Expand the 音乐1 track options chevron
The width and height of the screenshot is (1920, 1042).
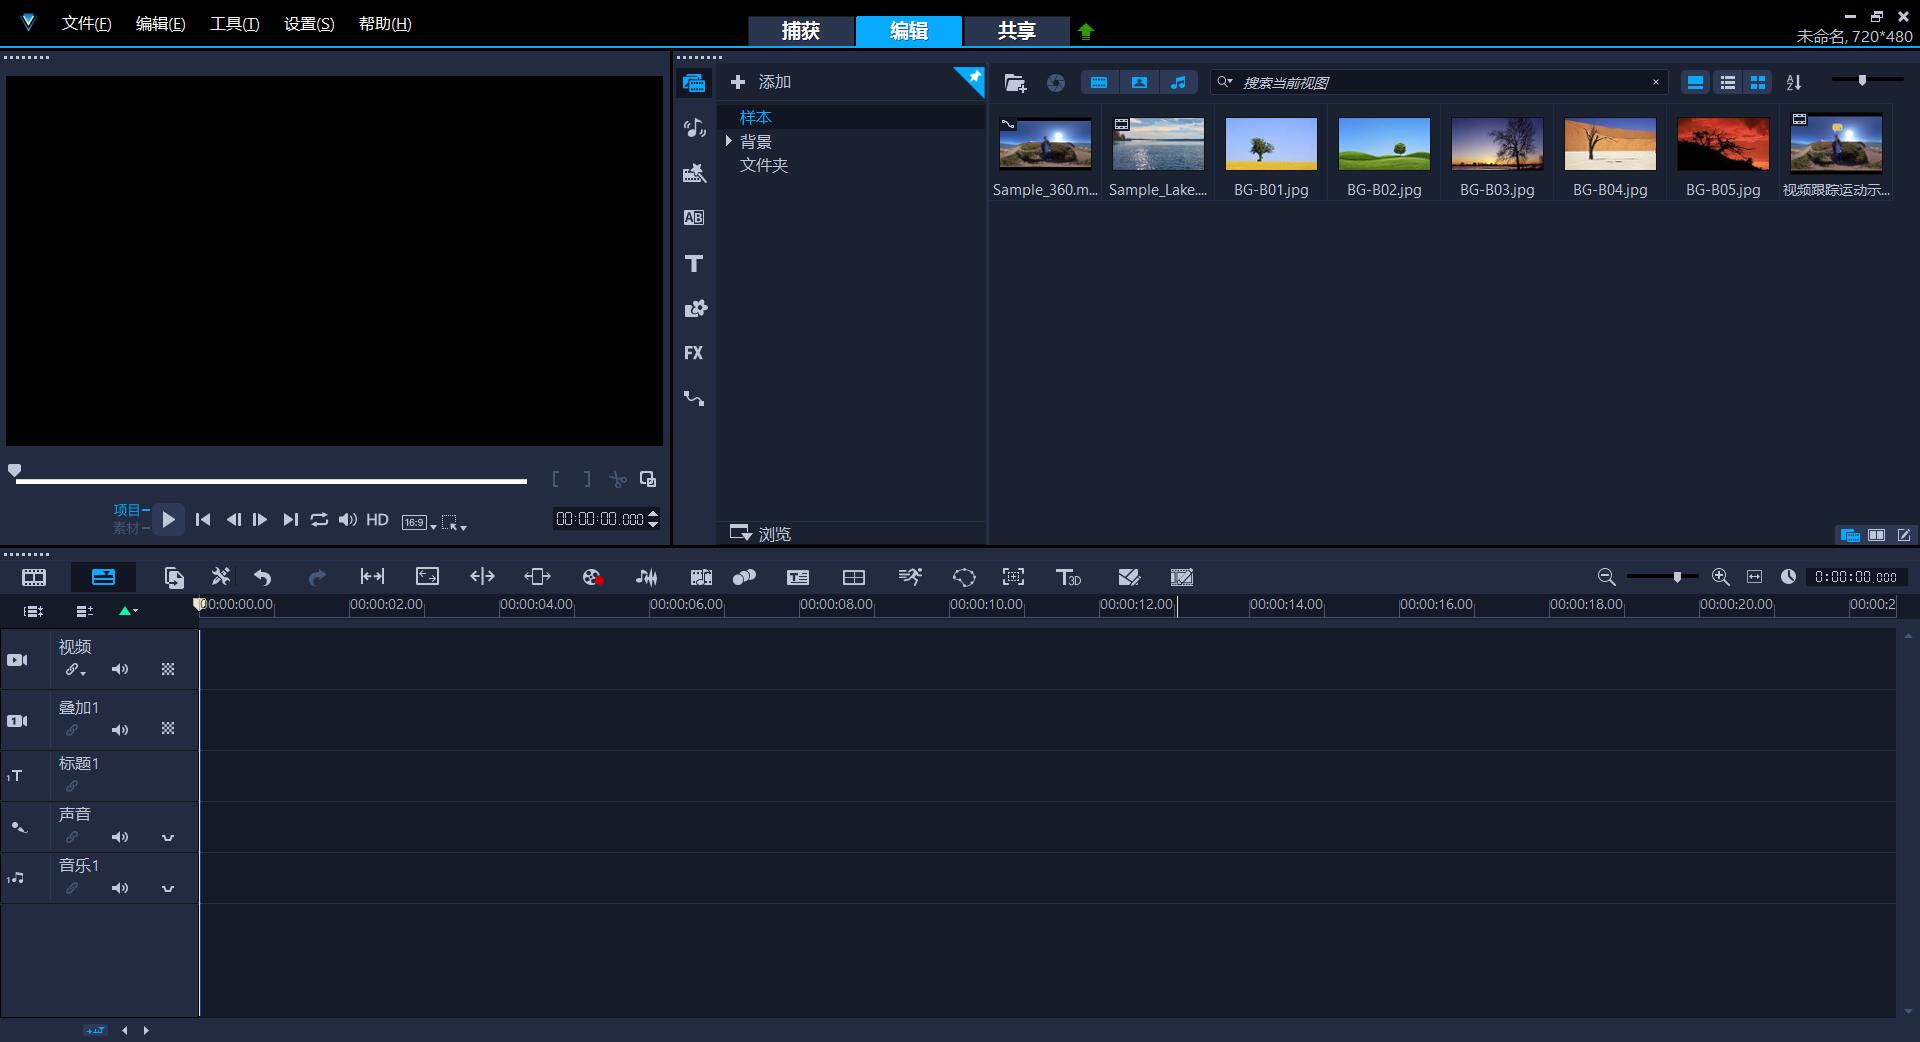pyautogui.click(x=168, y=889)
